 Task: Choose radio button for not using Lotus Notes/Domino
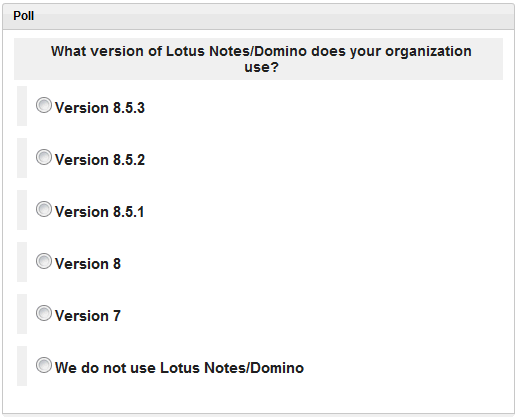coord(44,365)
